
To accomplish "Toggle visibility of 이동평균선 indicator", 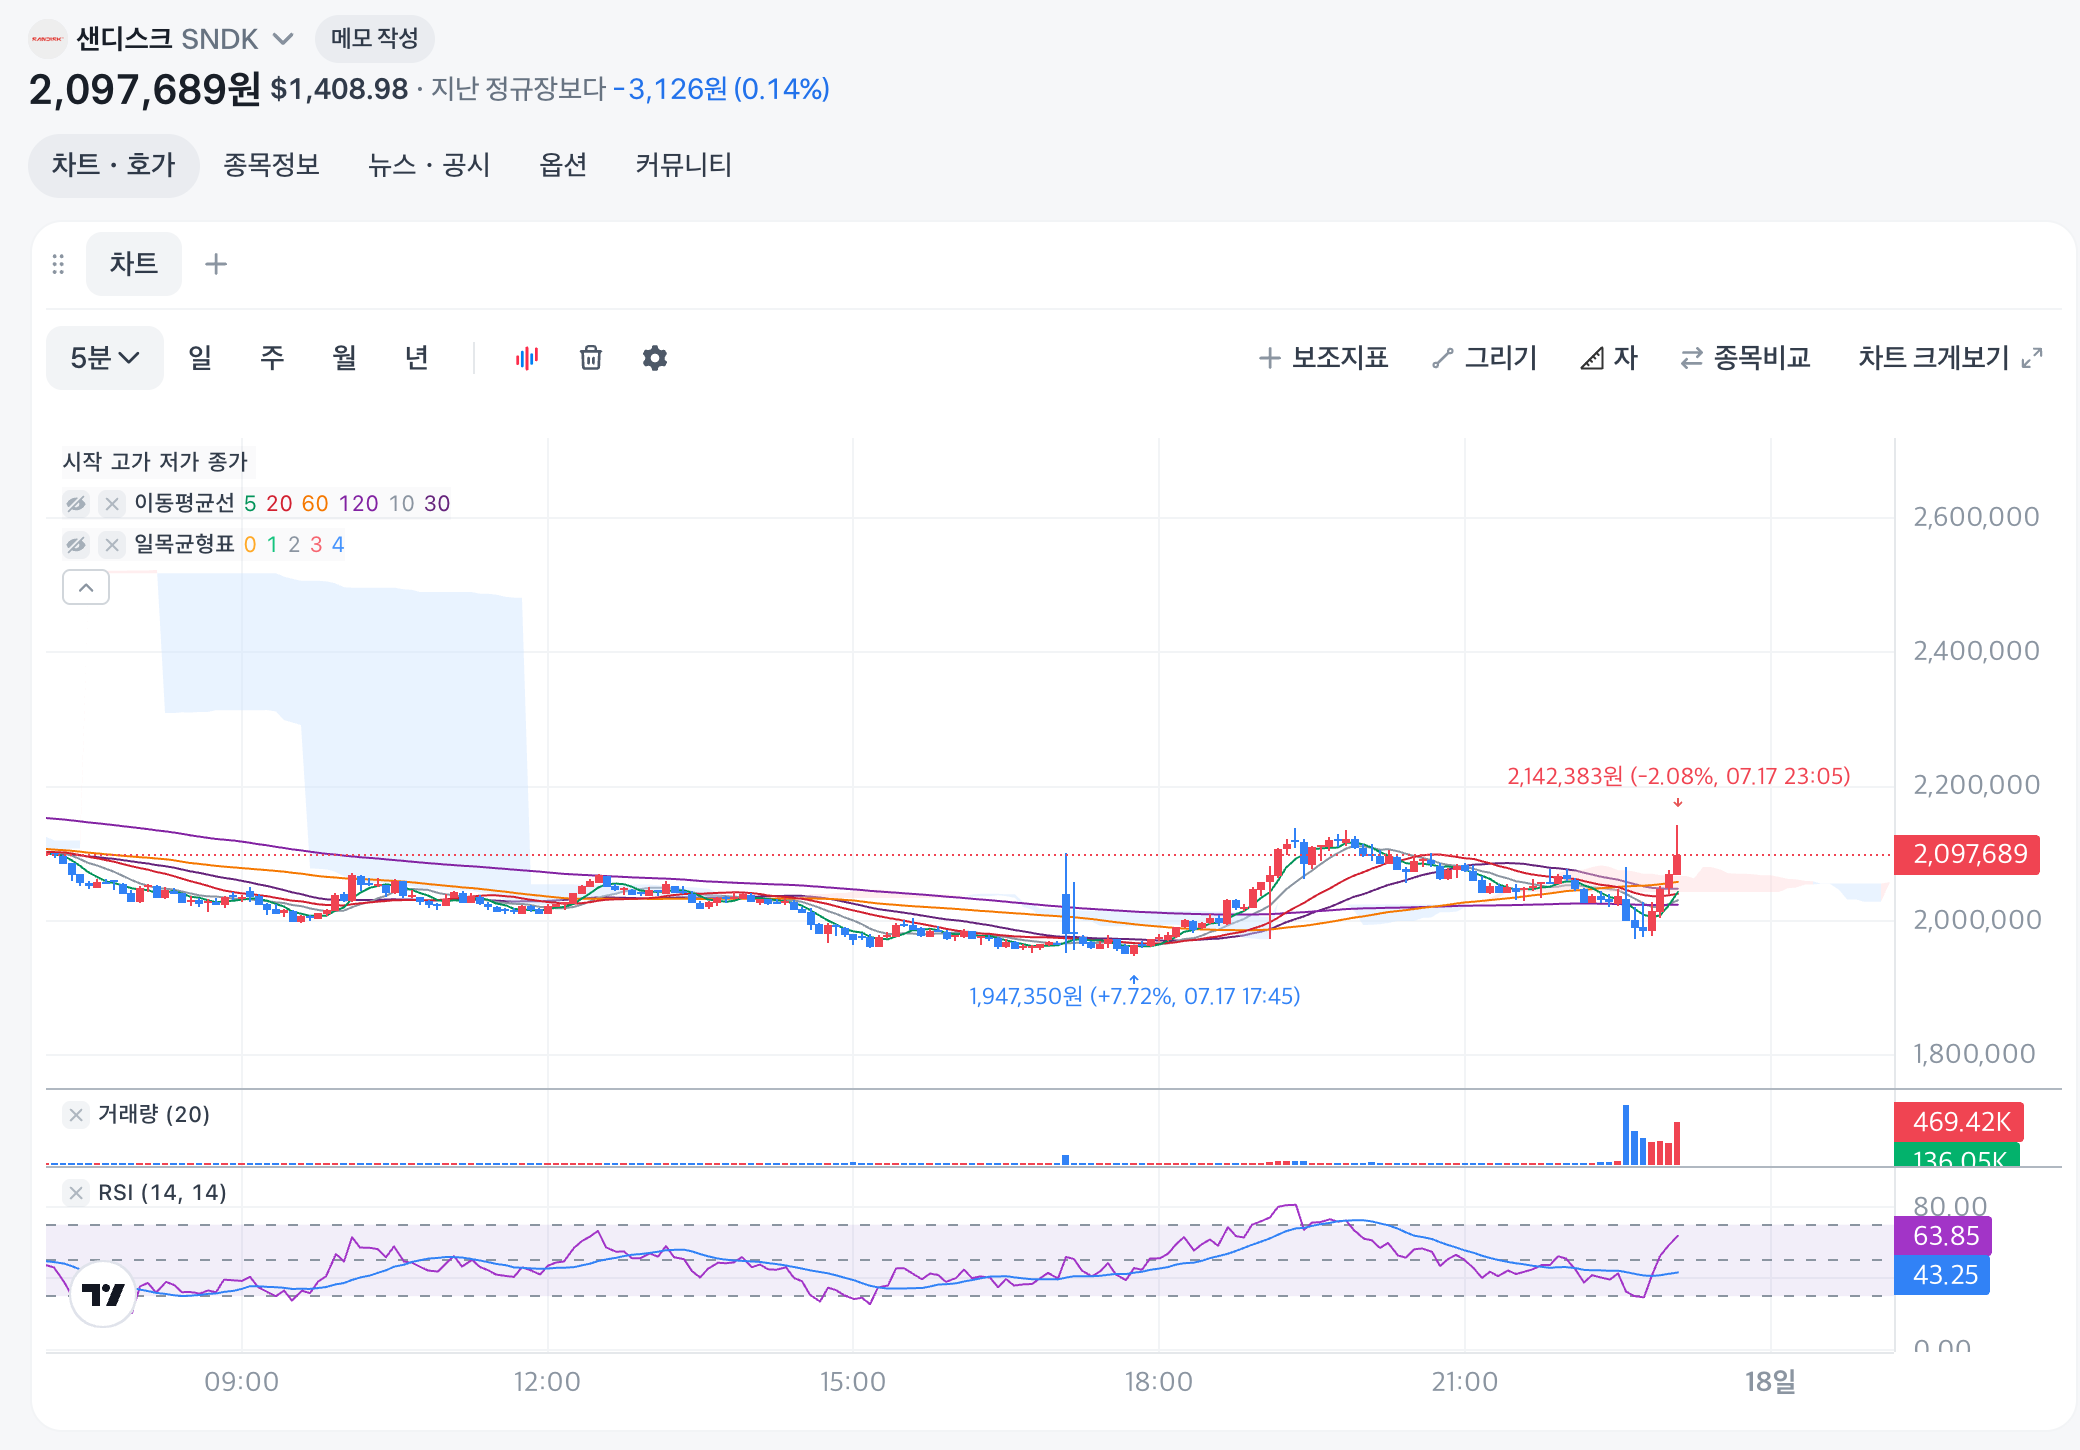I will pyautogui.click(x=76, y=503).
